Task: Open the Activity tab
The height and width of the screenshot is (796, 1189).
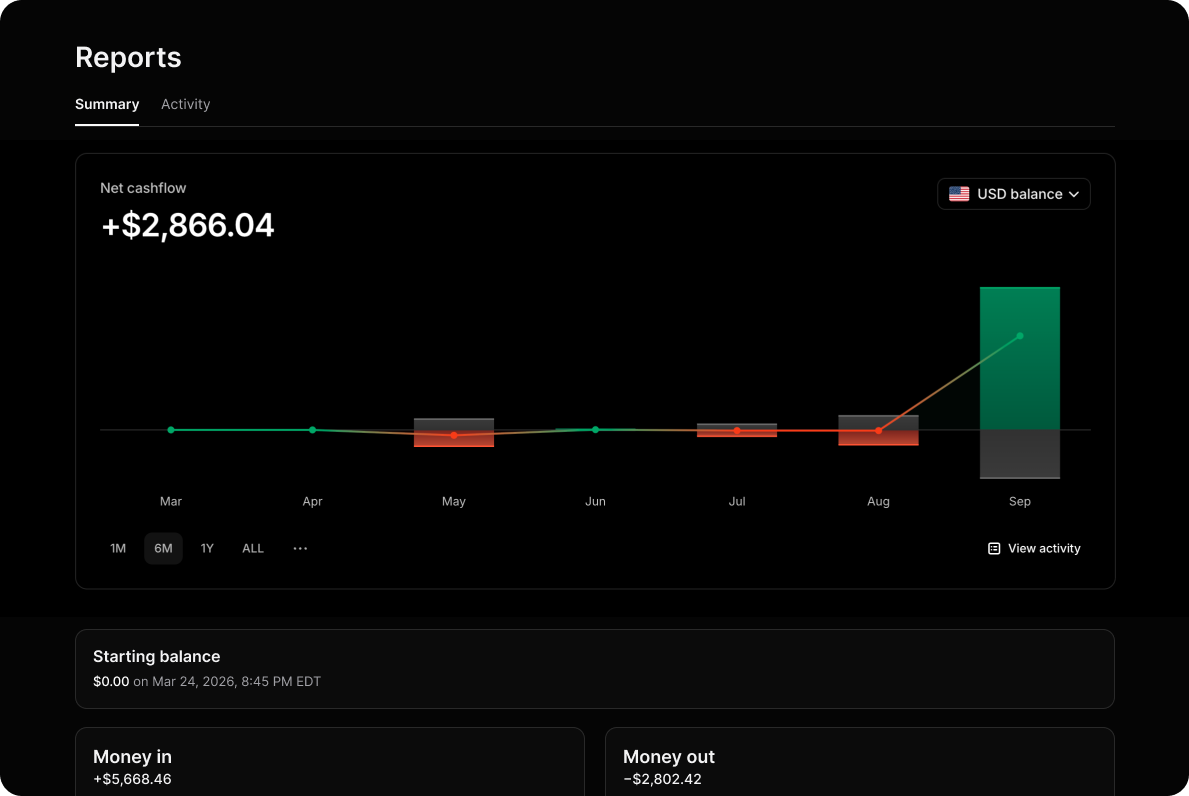Action: (x=185, y=104)
